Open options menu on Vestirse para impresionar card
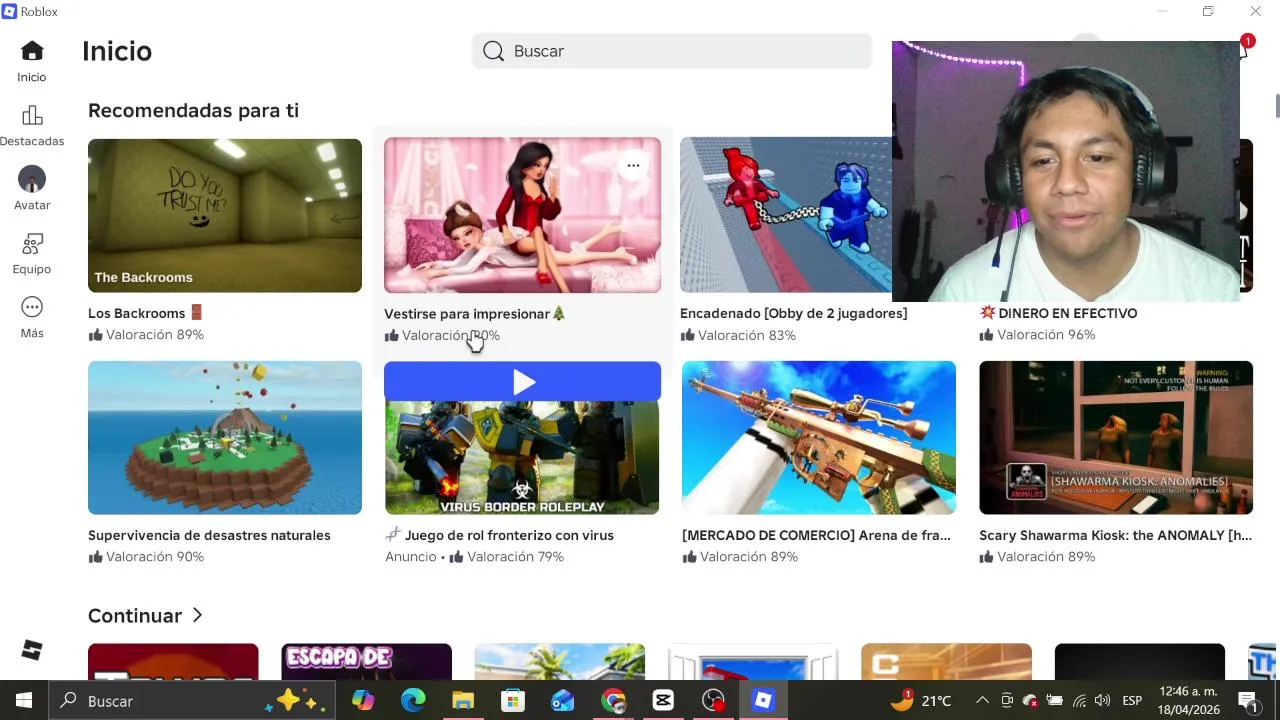1280x720 pixels. tap(633, 165)
